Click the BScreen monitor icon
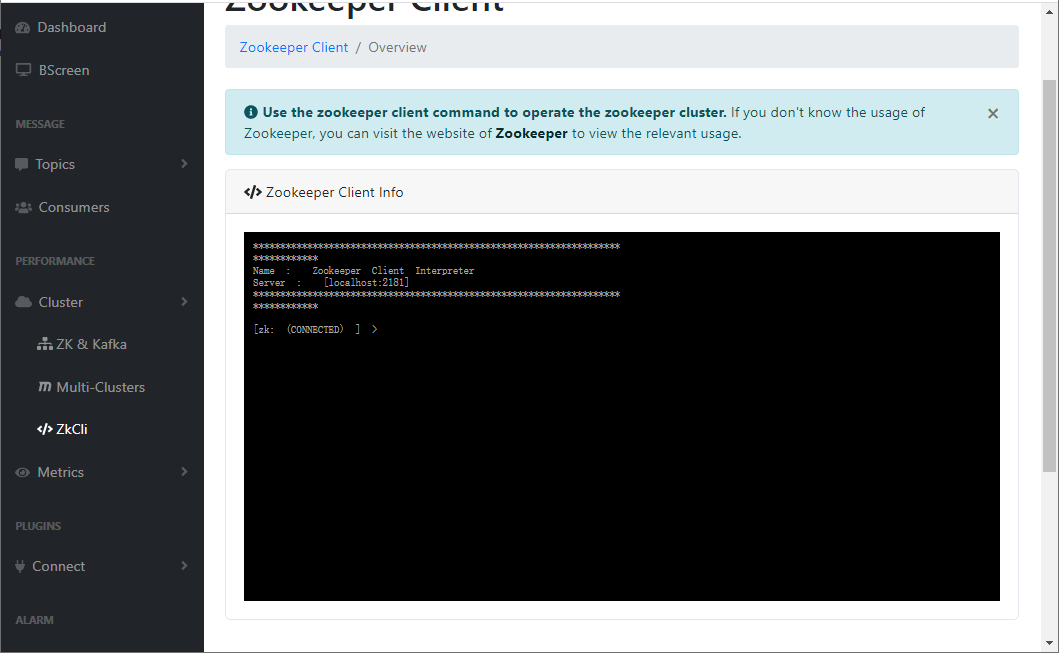 point(24,70)
